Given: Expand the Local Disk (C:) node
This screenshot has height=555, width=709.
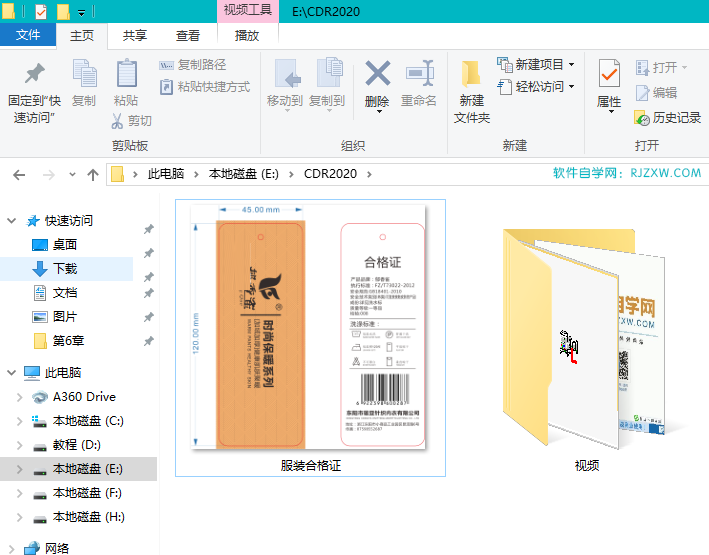Looking at the screenshot, I should [x=19, y=421].
